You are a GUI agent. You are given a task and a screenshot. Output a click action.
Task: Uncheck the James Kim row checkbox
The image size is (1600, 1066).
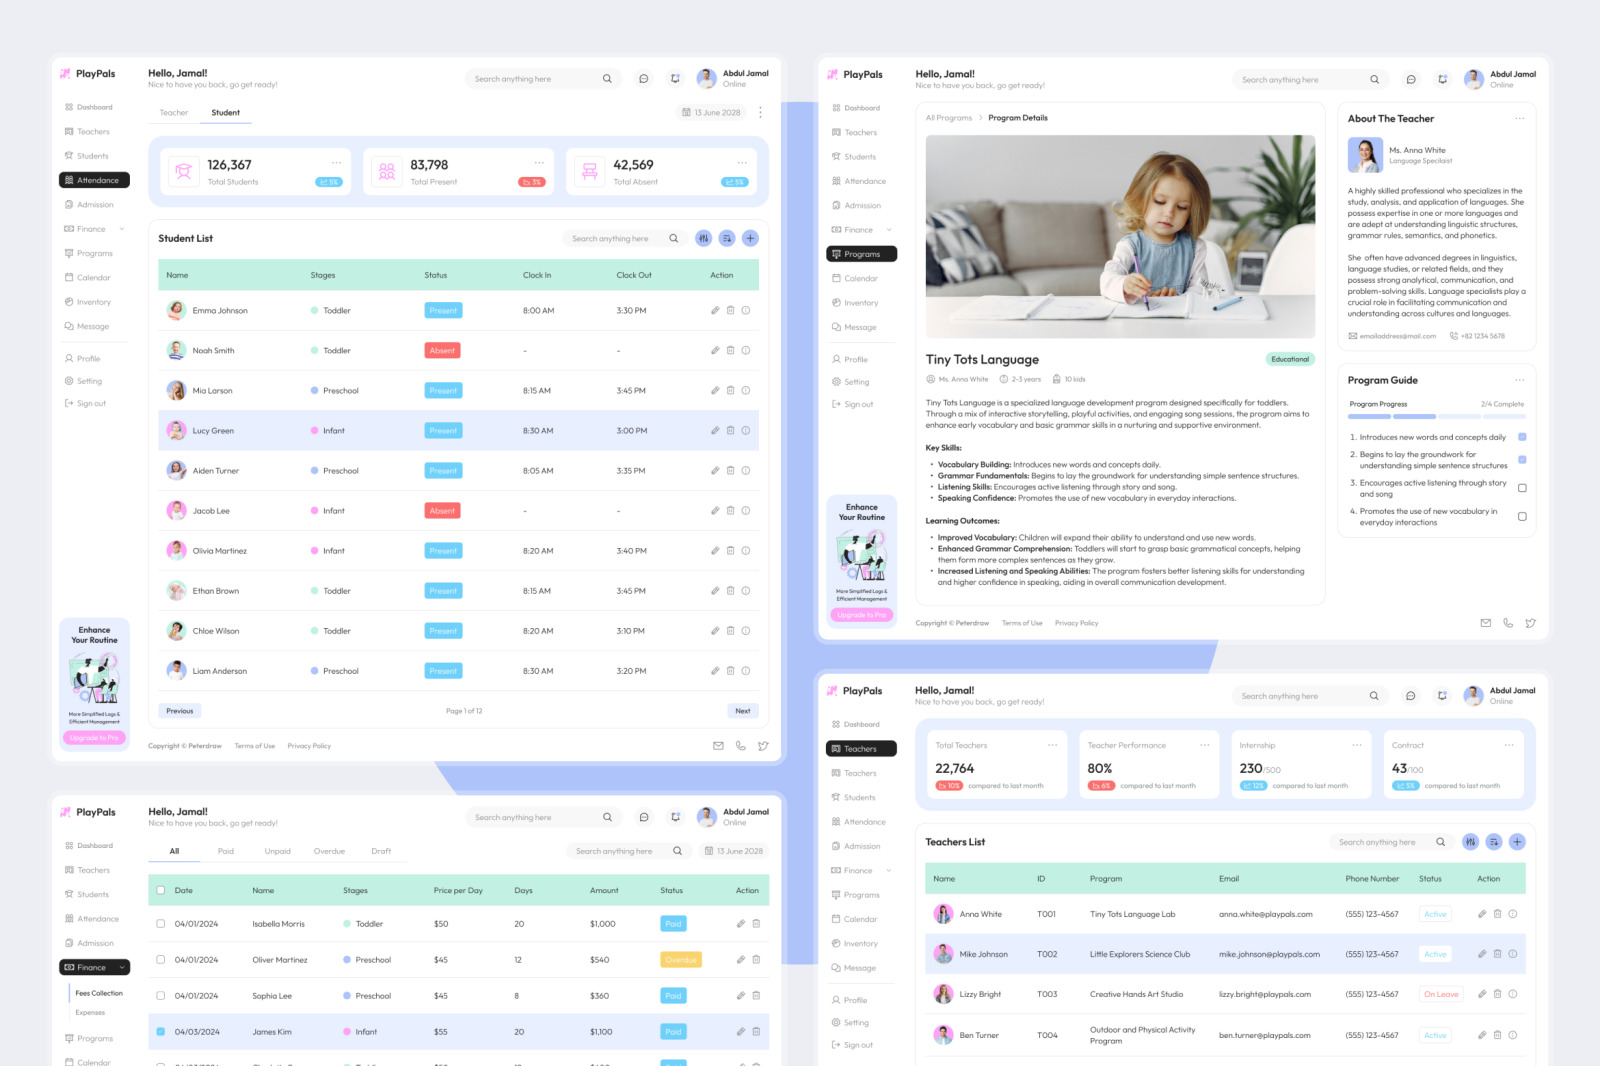click(160, 1032)
